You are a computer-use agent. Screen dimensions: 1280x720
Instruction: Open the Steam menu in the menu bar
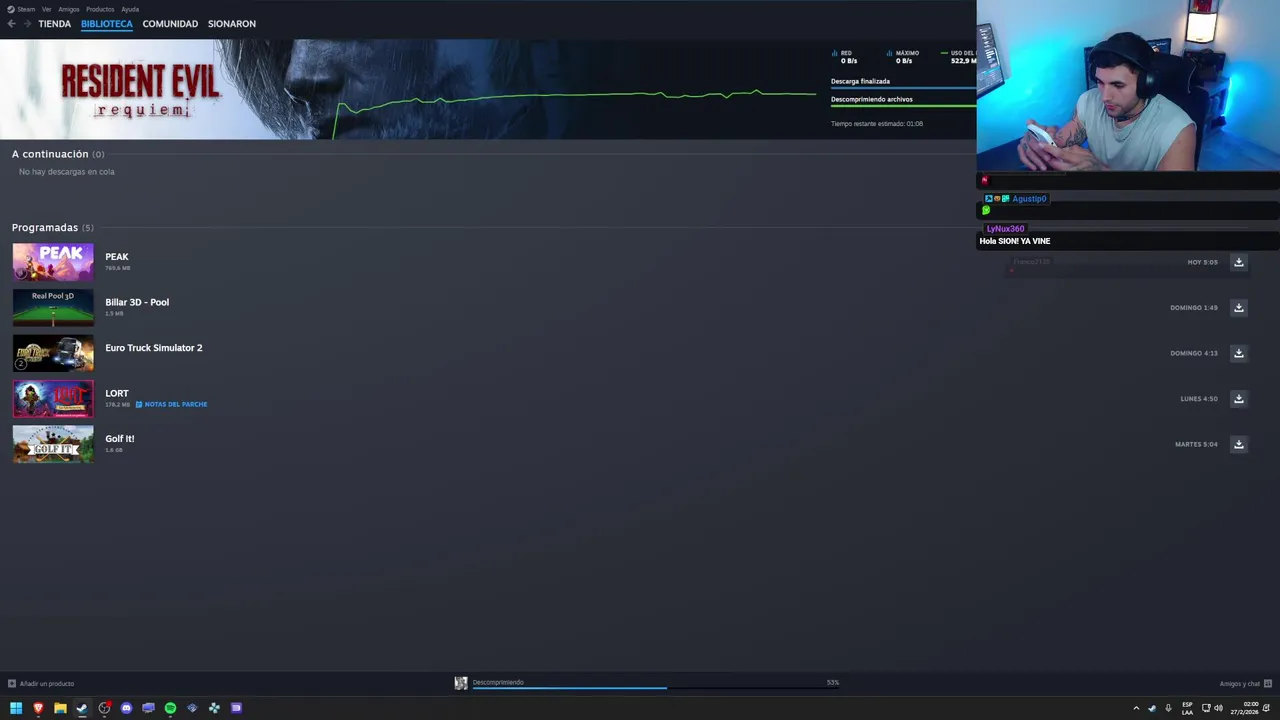(x=22, y=9)
